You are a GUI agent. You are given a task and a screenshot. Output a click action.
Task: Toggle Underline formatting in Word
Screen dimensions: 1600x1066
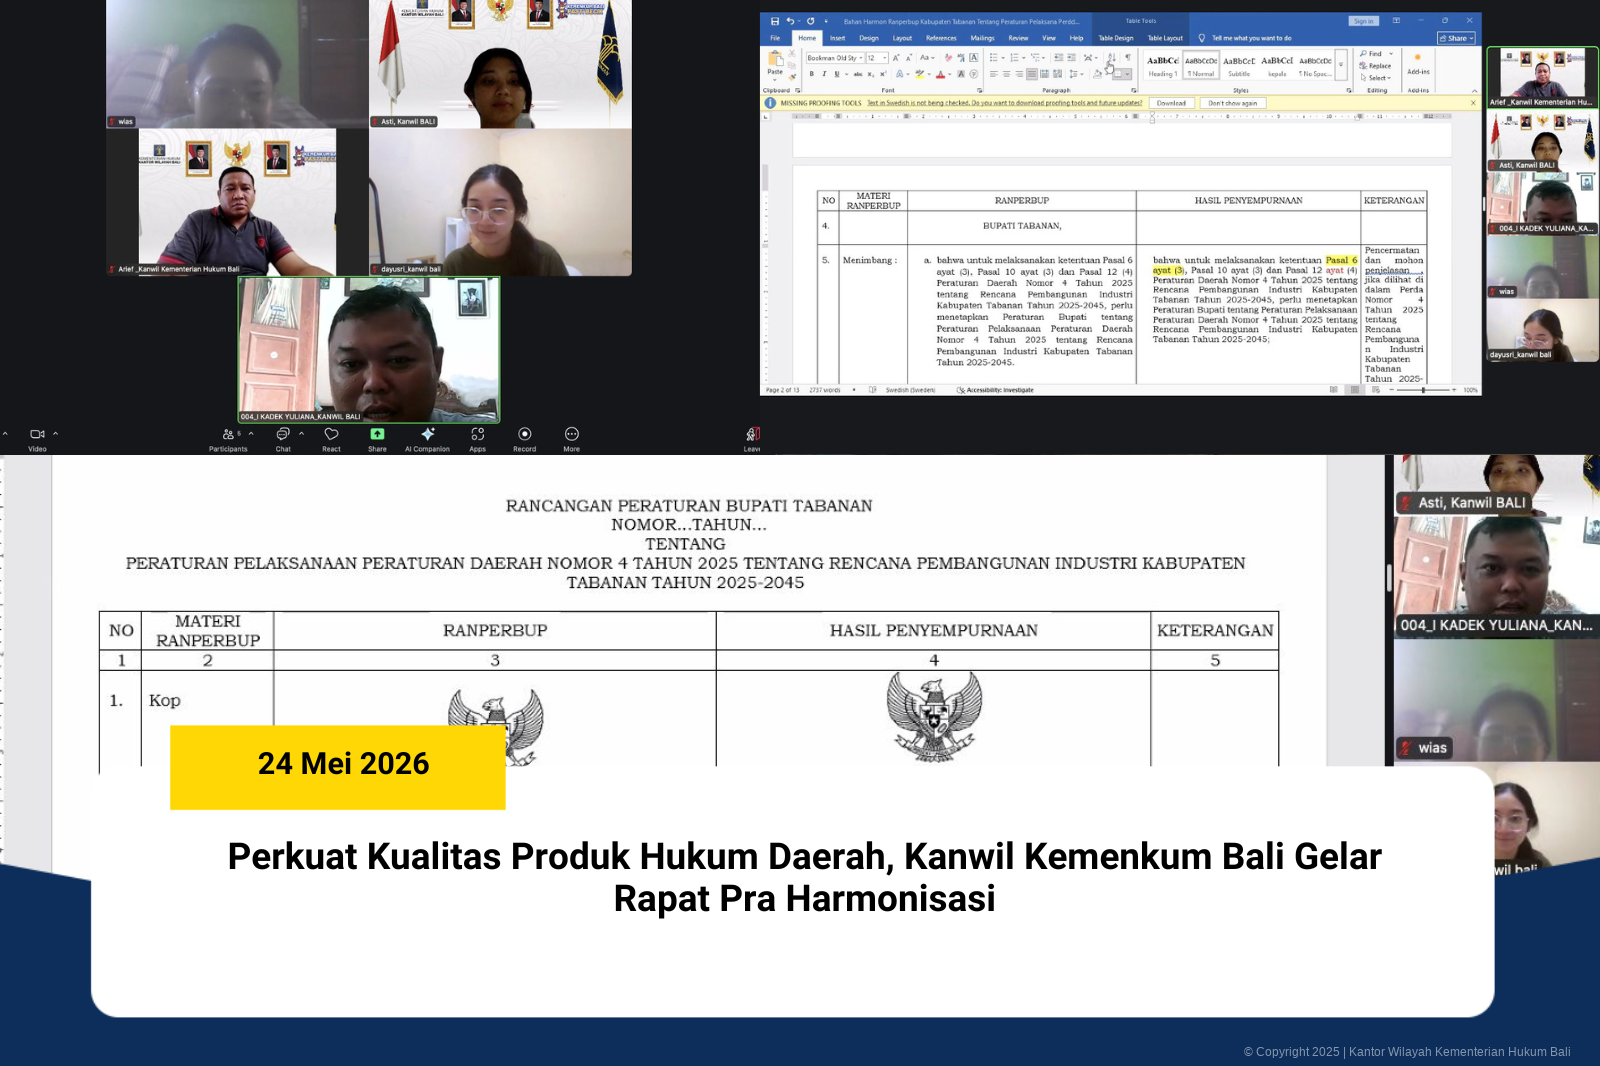point(837,74)
